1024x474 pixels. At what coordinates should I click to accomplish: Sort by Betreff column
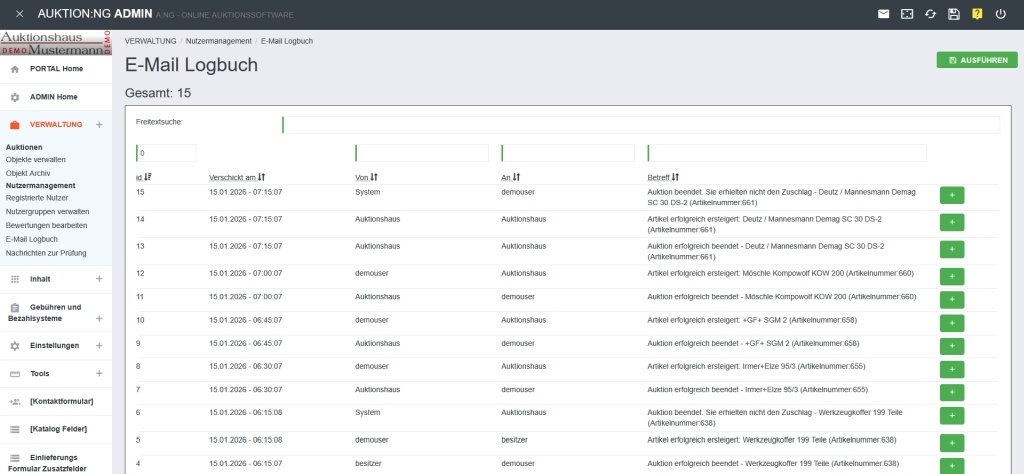pyautogui.click(x=663, y=177)
